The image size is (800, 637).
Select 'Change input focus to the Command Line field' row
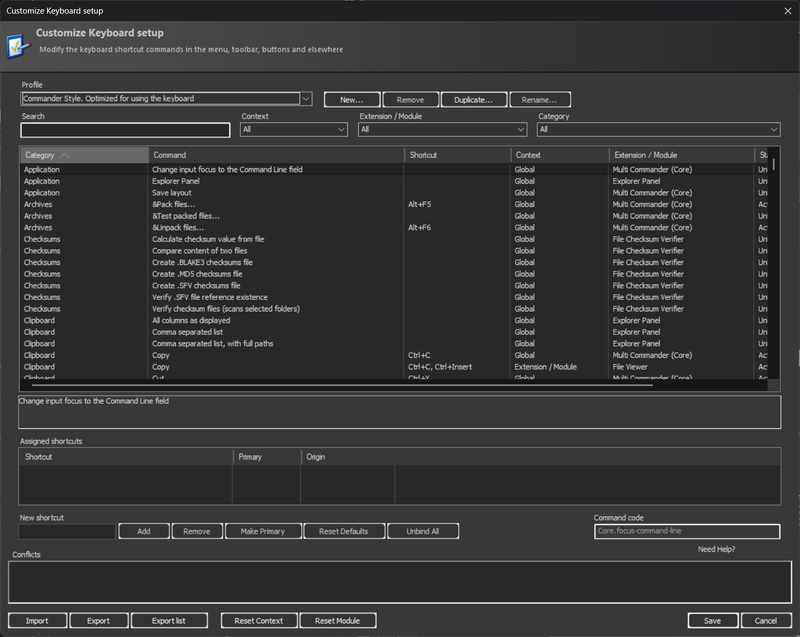(x=394, y=169)
